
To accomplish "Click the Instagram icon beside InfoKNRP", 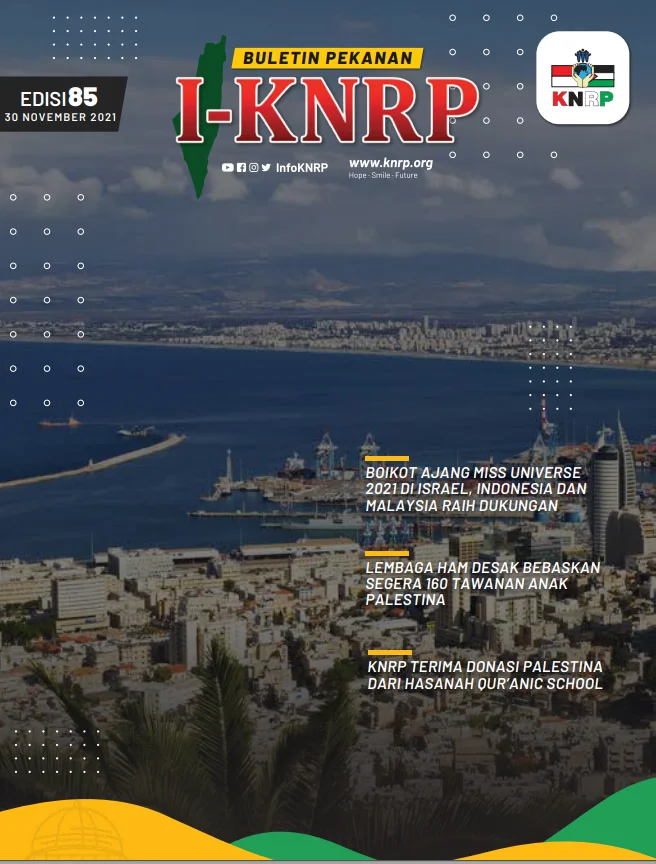I will [x=253, y=168].
